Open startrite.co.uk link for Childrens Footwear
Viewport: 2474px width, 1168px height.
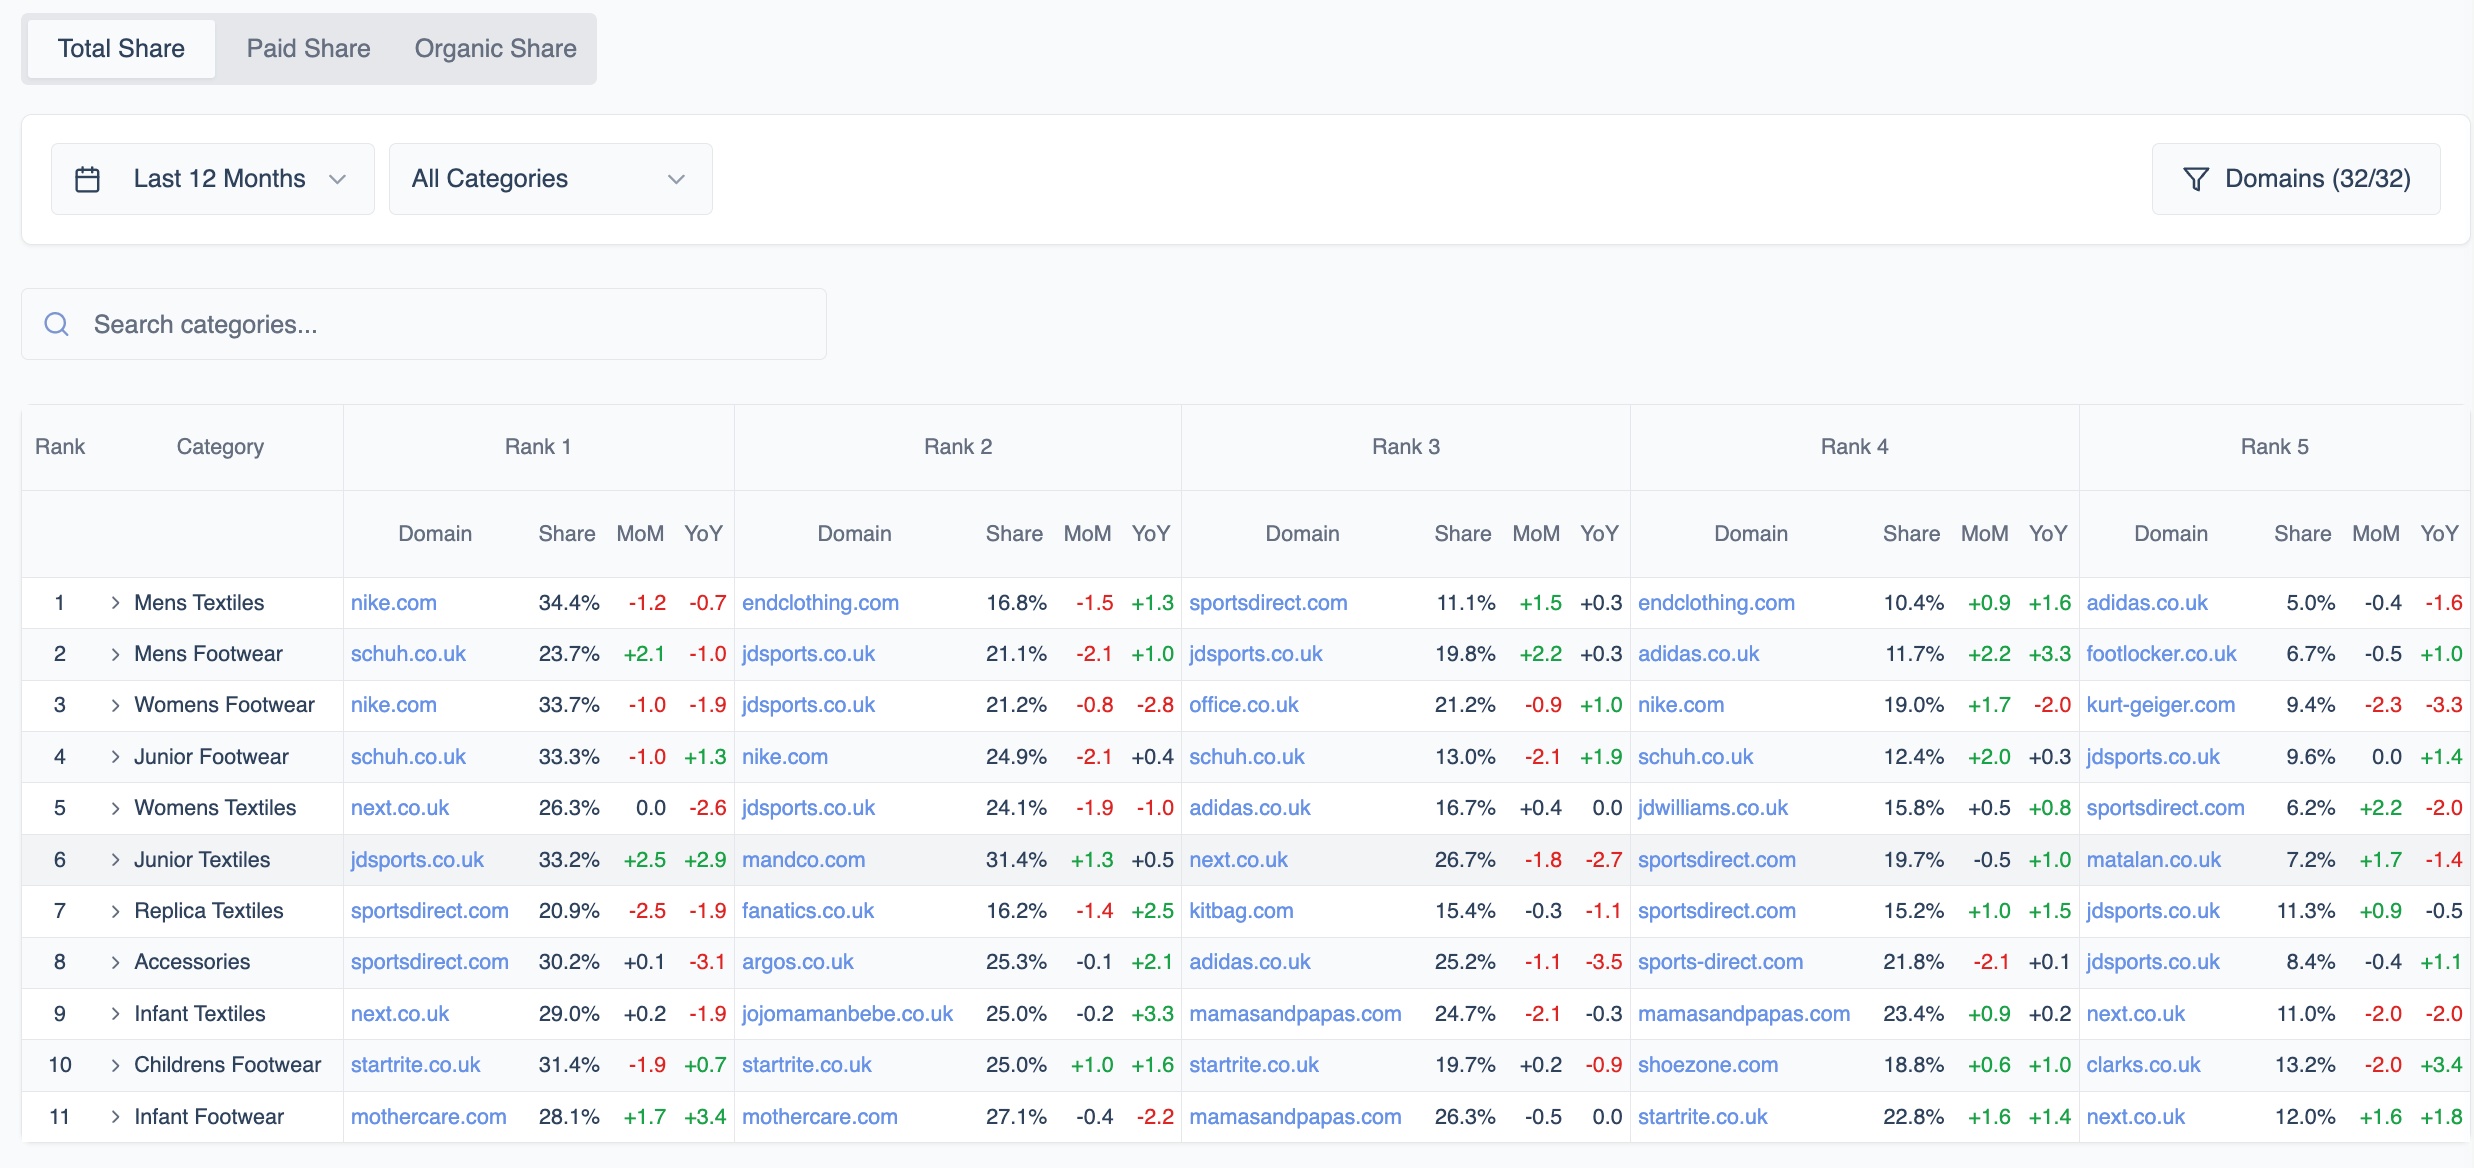[x=415, y=1064]
